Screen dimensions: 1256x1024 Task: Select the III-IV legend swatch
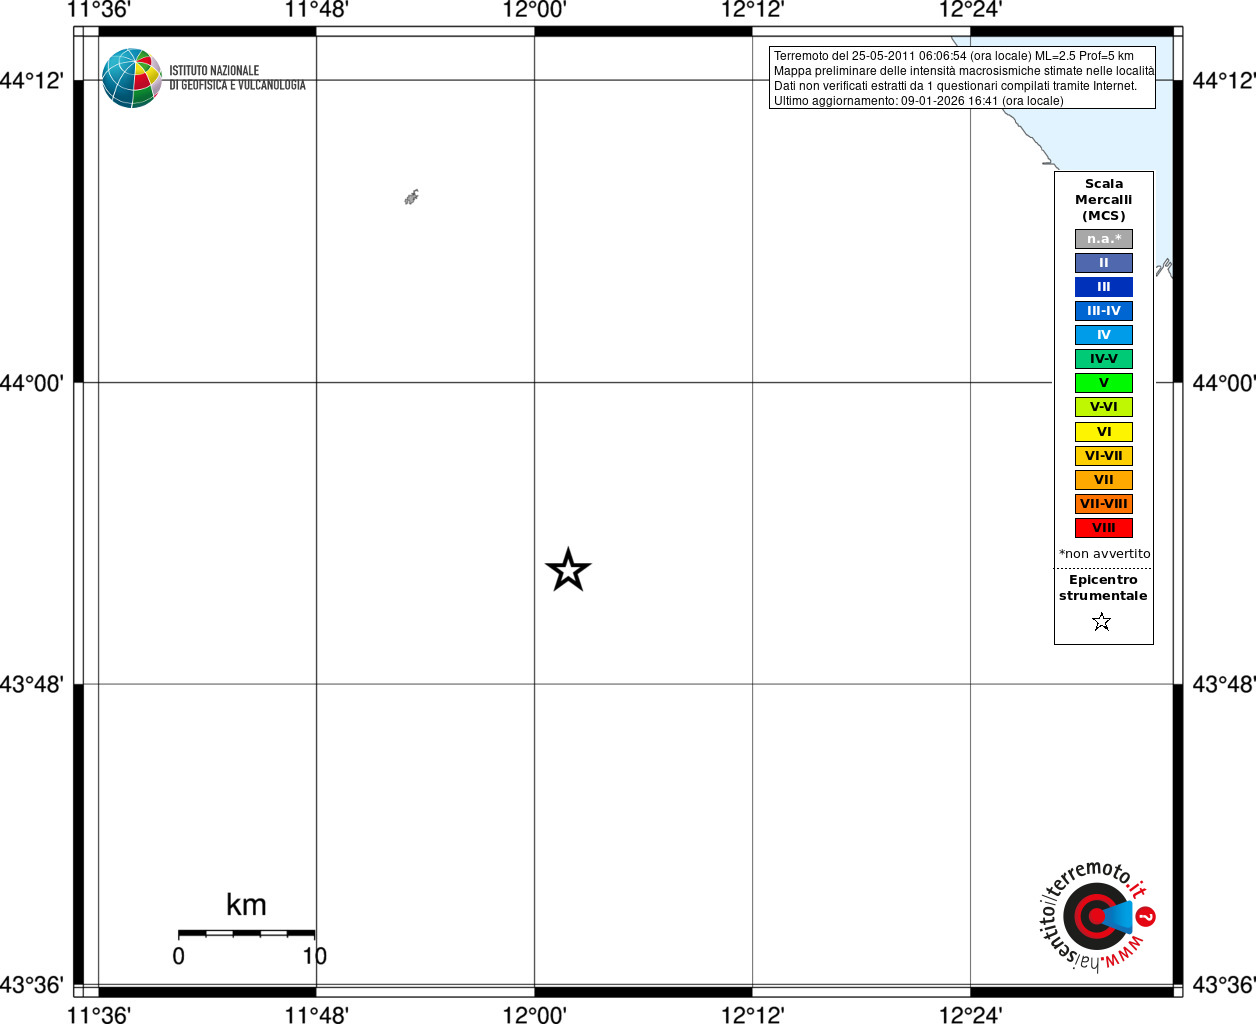[1104, 311]
